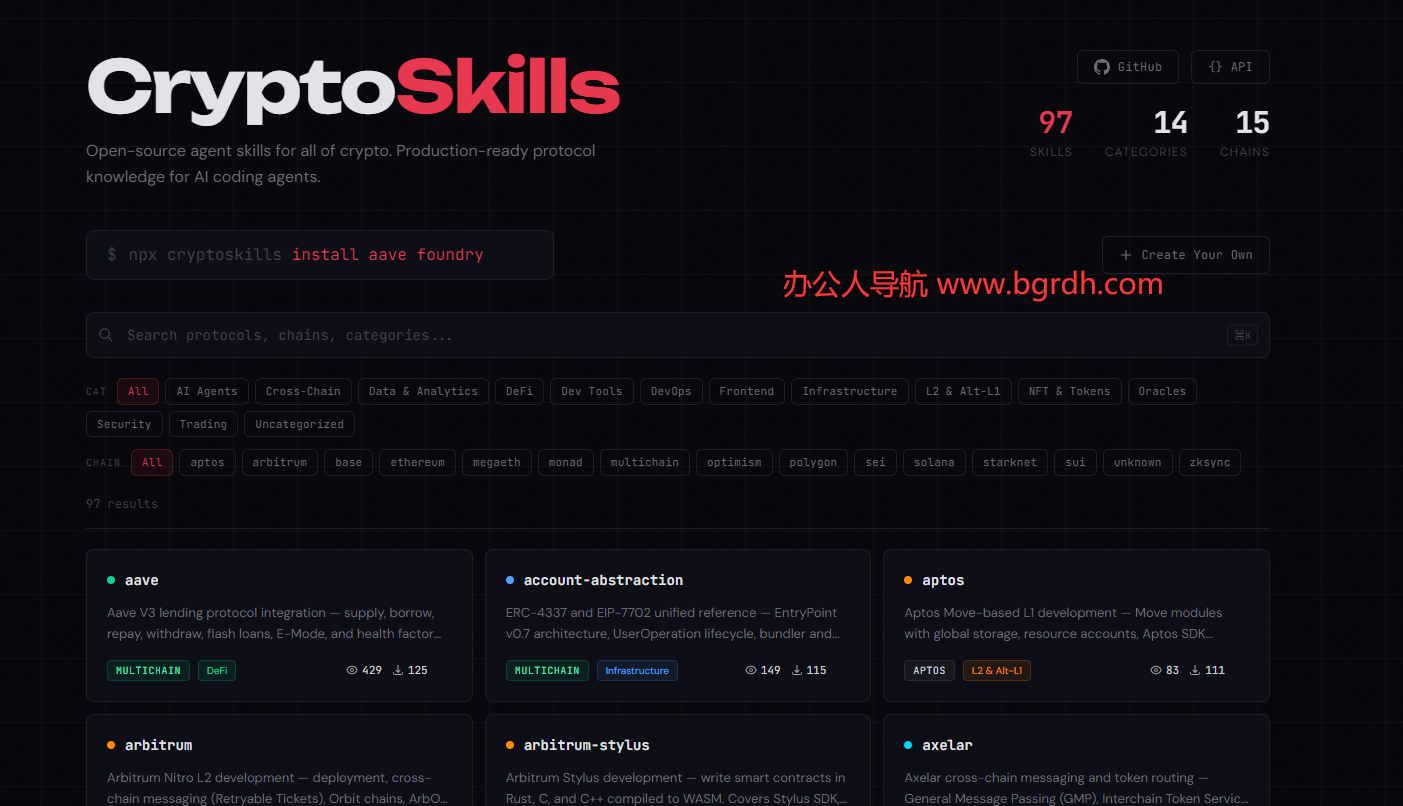Filter by AI Agents category

207,391
